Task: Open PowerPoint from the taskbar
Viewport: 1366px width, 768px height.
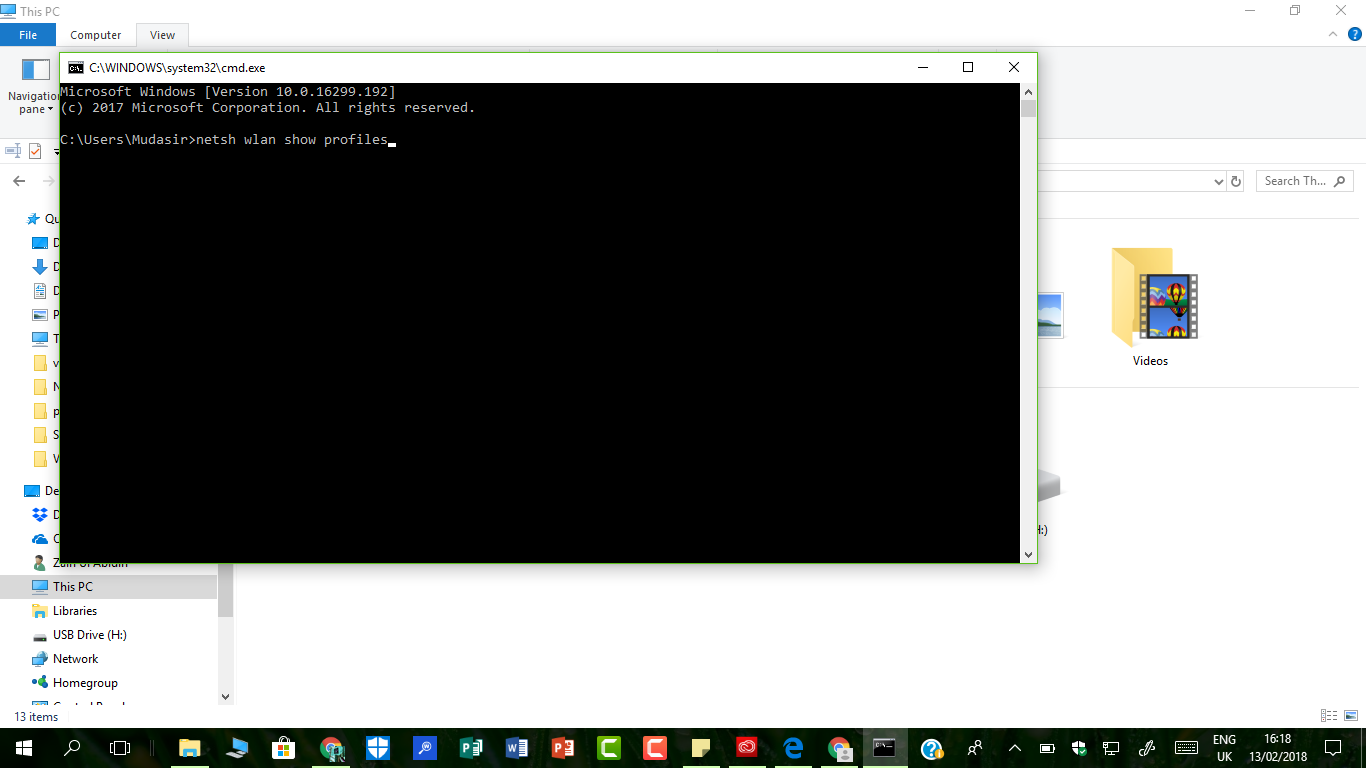Action: [x=563, y=747]
